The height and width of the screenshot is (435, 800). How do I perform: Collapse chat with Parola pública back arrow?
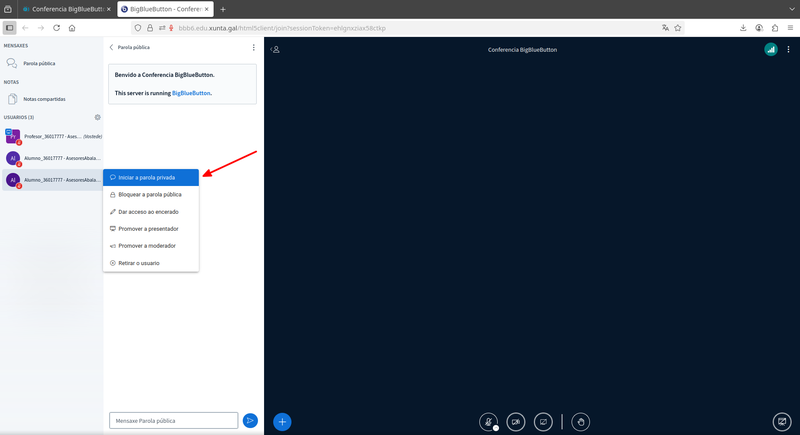click(x=112, y=47)
